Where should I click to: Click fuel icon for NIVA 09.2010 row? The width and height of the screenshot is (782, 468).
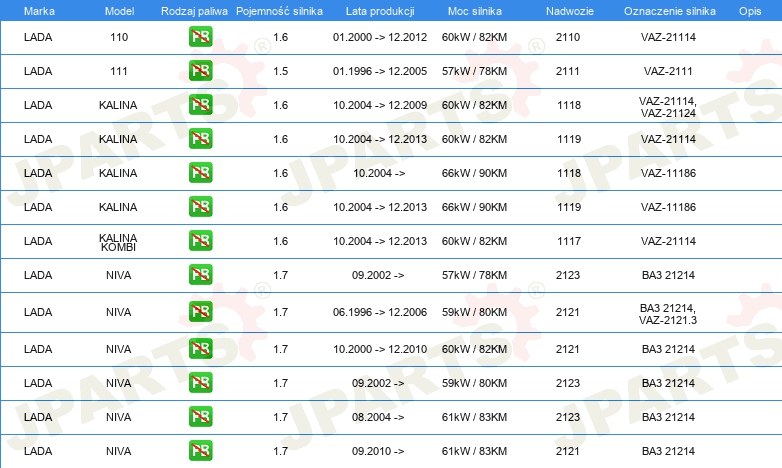click(200, 451)
